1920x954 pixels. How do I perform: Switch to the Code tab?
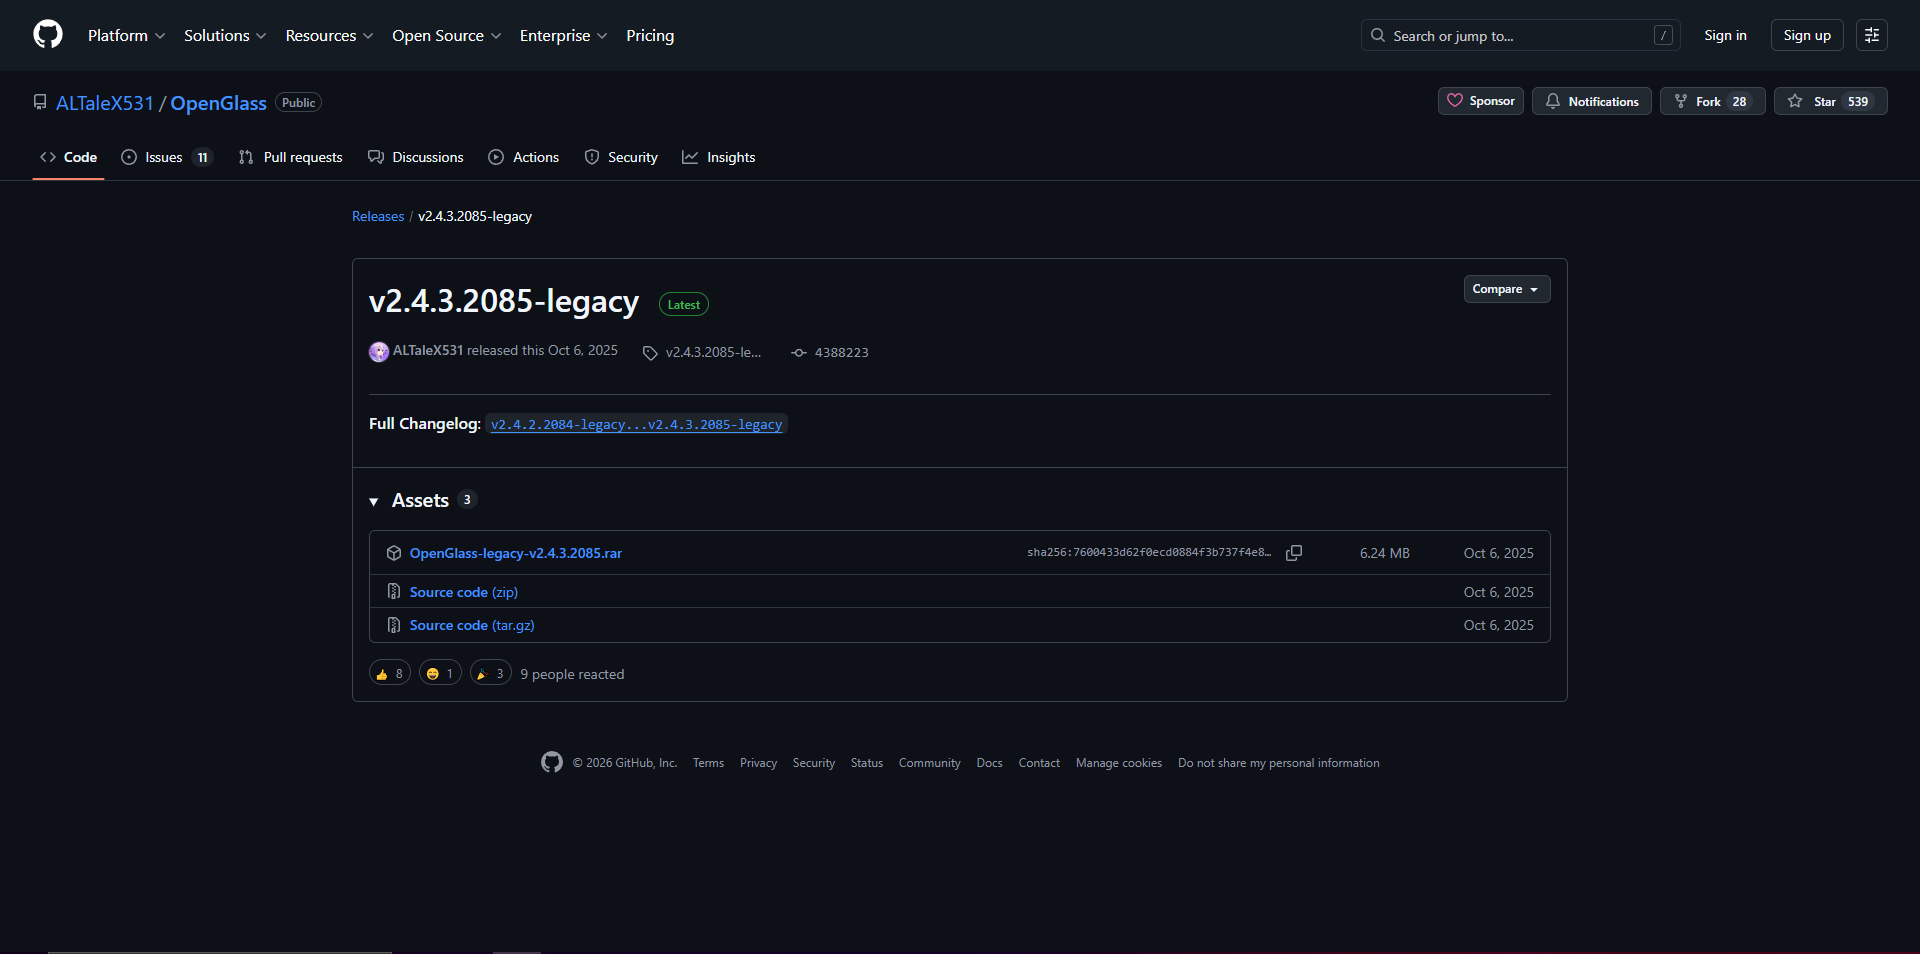pos(68,157)
